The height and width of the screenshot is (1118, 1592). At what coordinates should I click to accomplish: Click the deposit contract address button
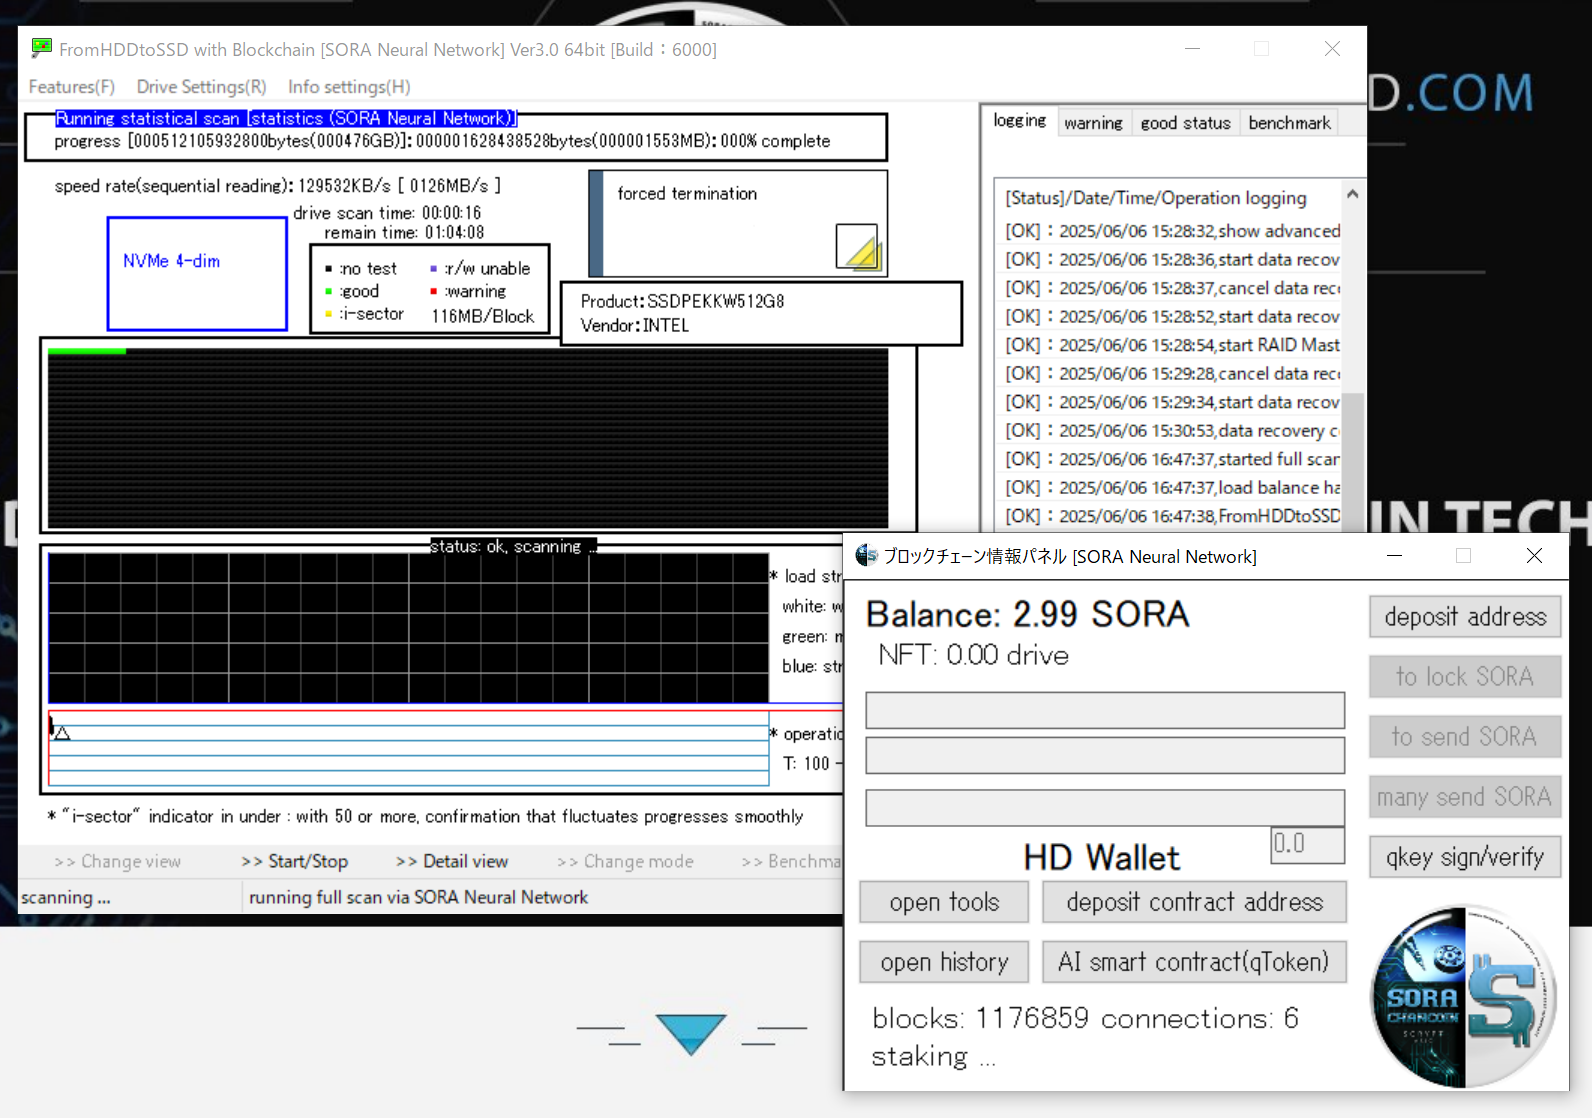(1194, 902)
